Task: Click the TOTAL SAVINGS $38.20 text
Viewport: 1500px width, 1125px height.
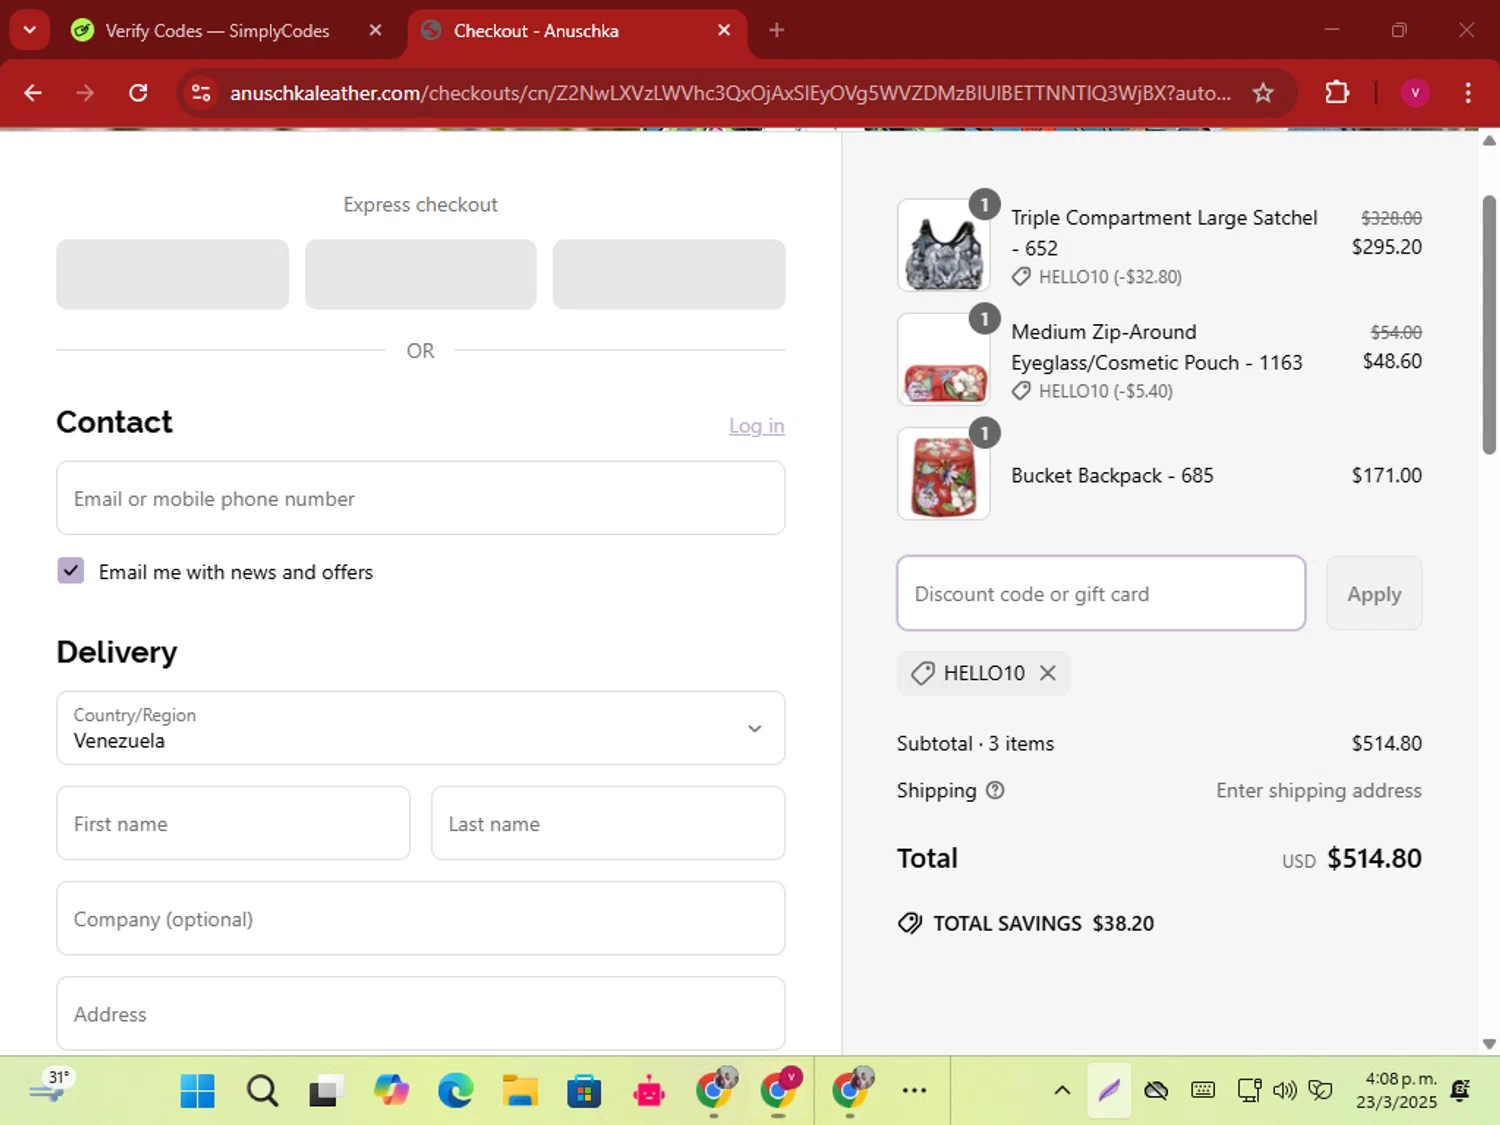Action: pos(1043,923)
